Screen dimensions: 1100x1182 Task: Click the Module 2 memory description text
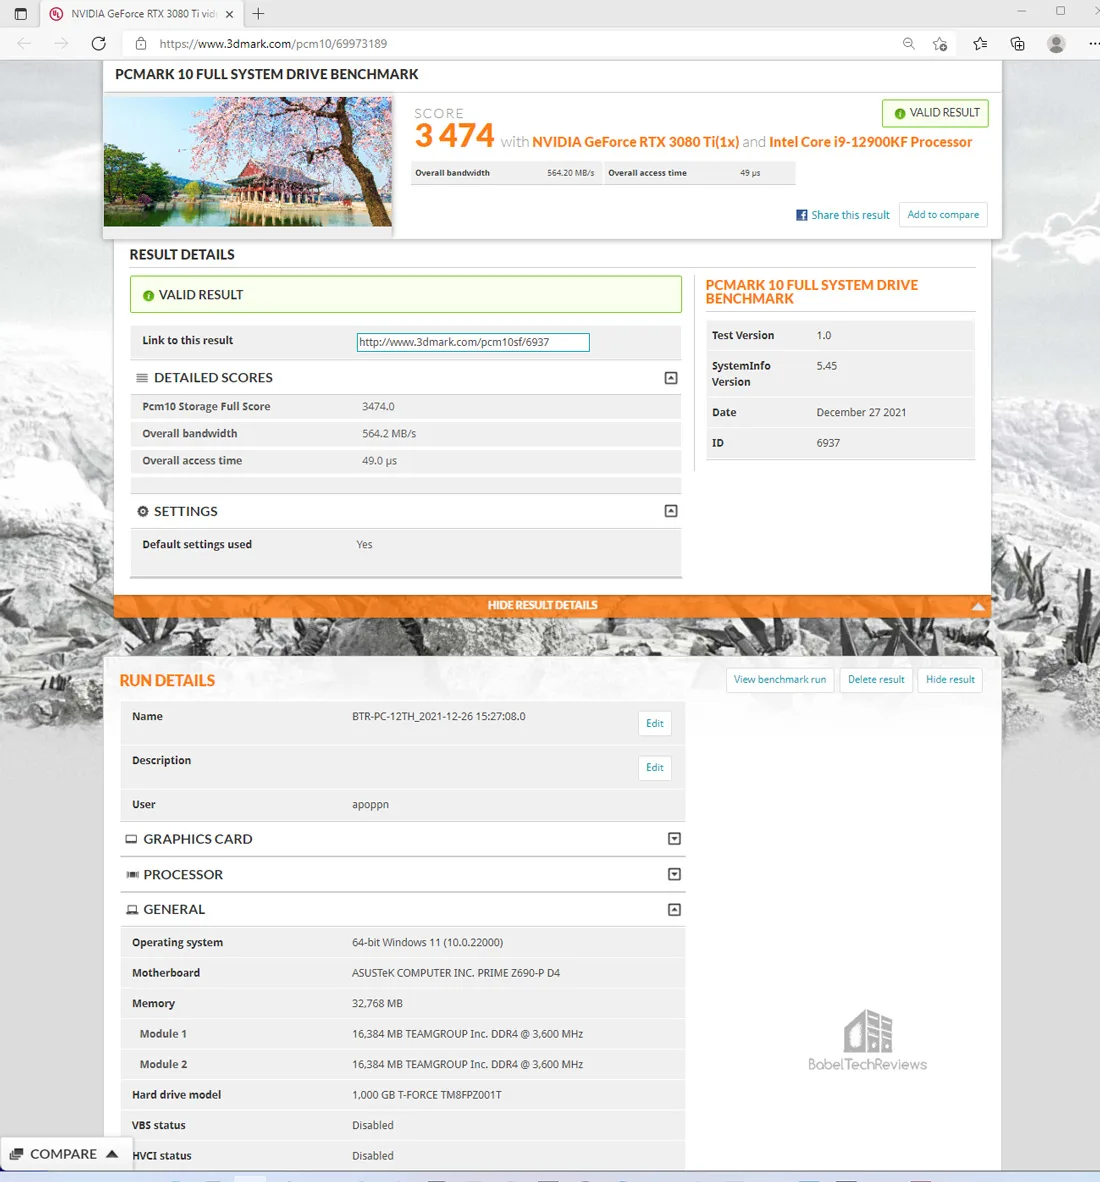(x=467, y=1064)
